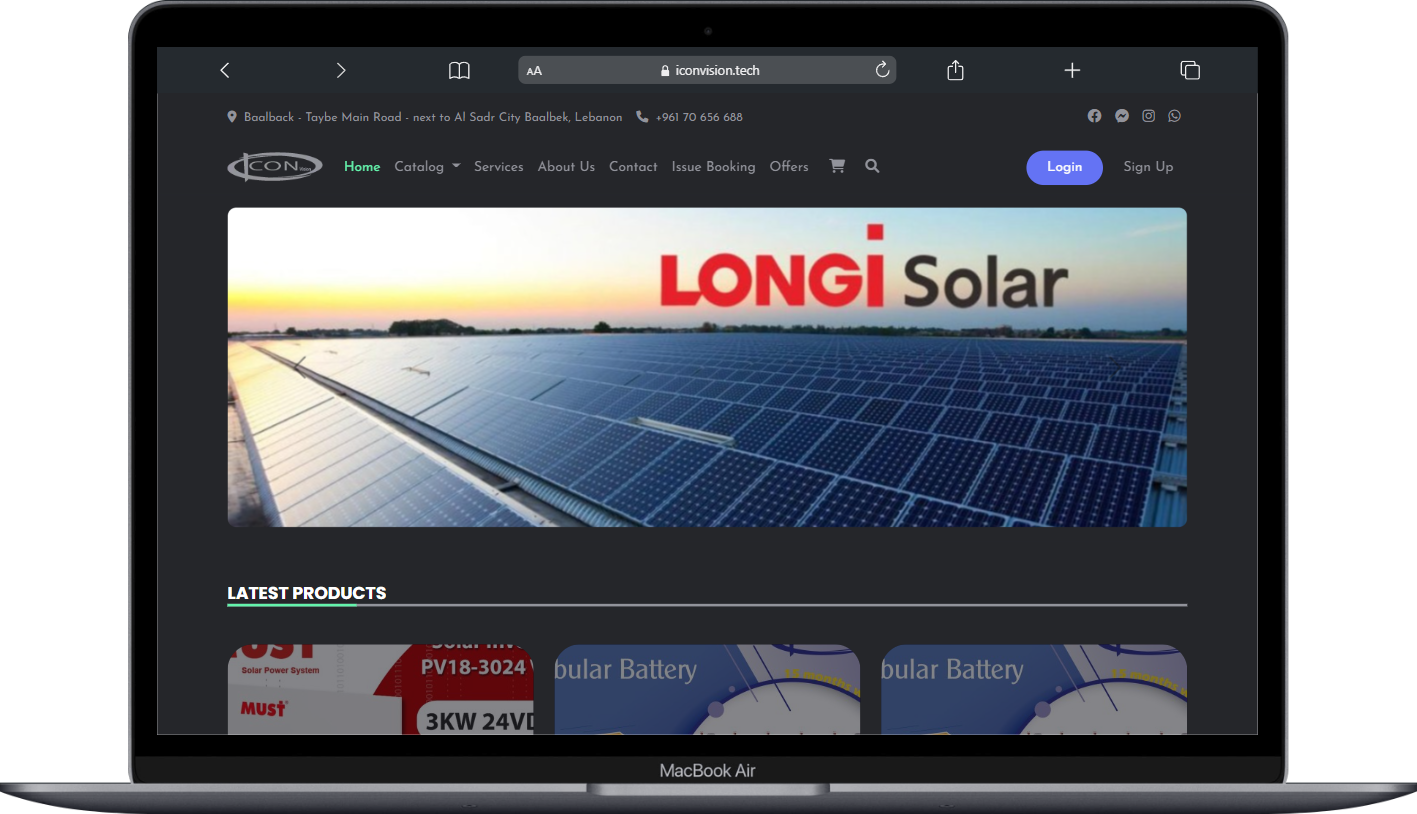Tap the AA reader text-size button
The height and width of the screenshot is (814, 1417).
[534, 71]
